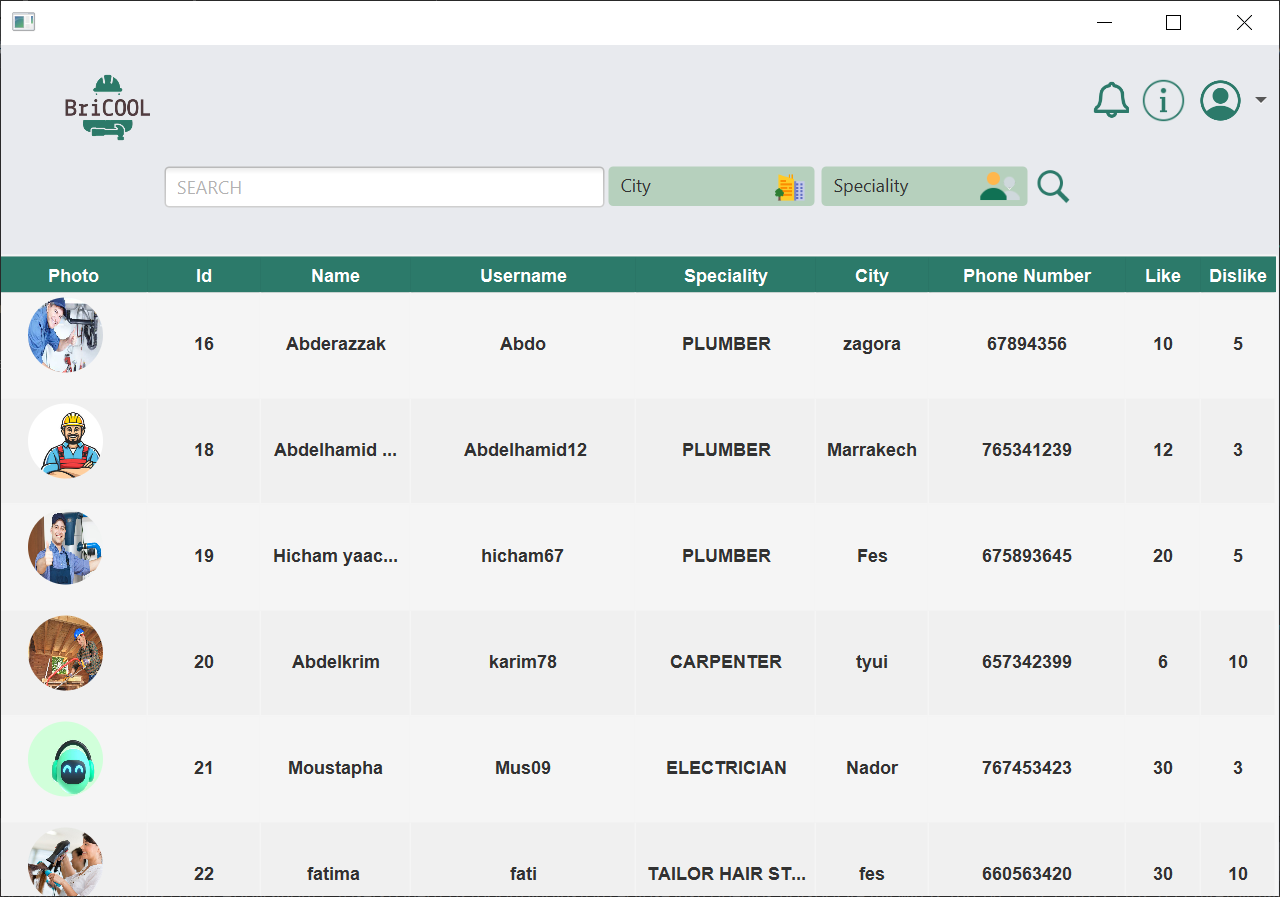Click the 'ELECTRICIAN' speciality cell
The width and height of the screenshot is (1280, 897).
point(726,768)
